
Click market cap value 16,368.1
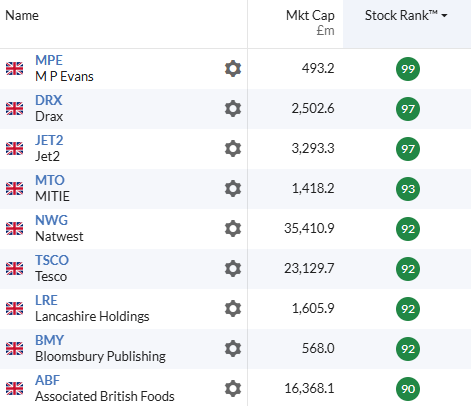[309, 388]
